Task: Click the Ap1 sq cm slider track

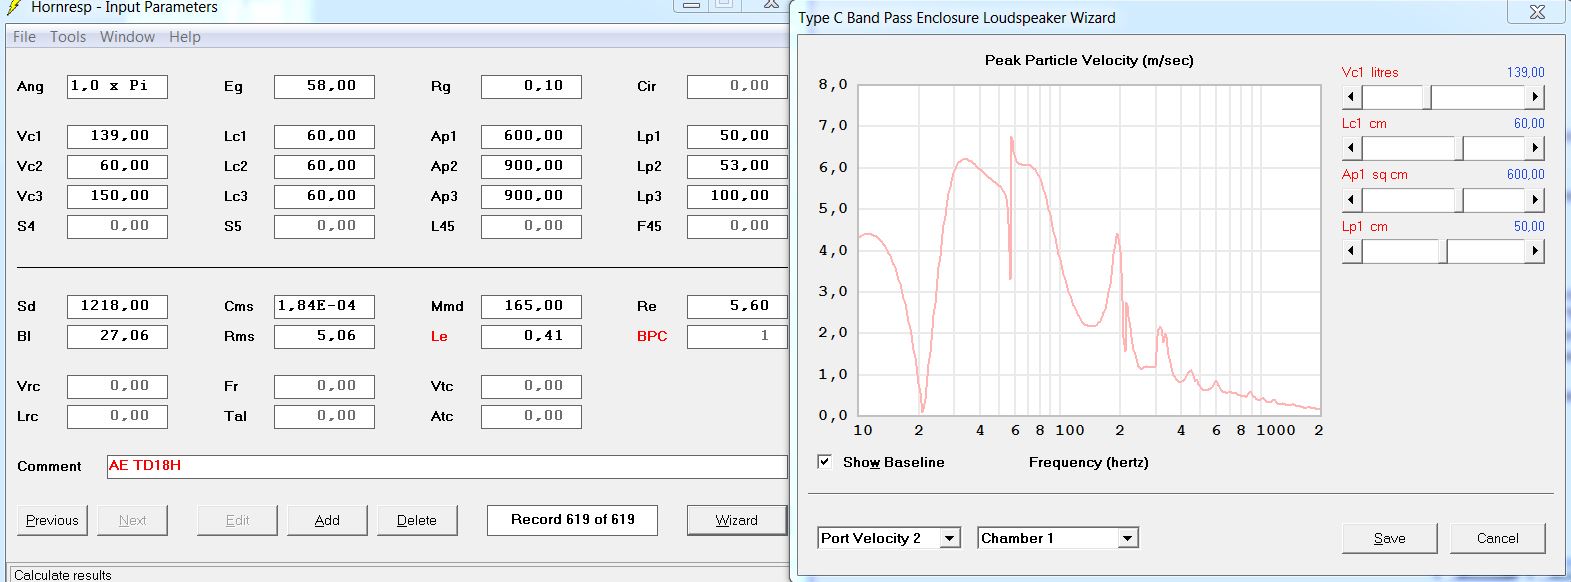Action: [1444, 200]
